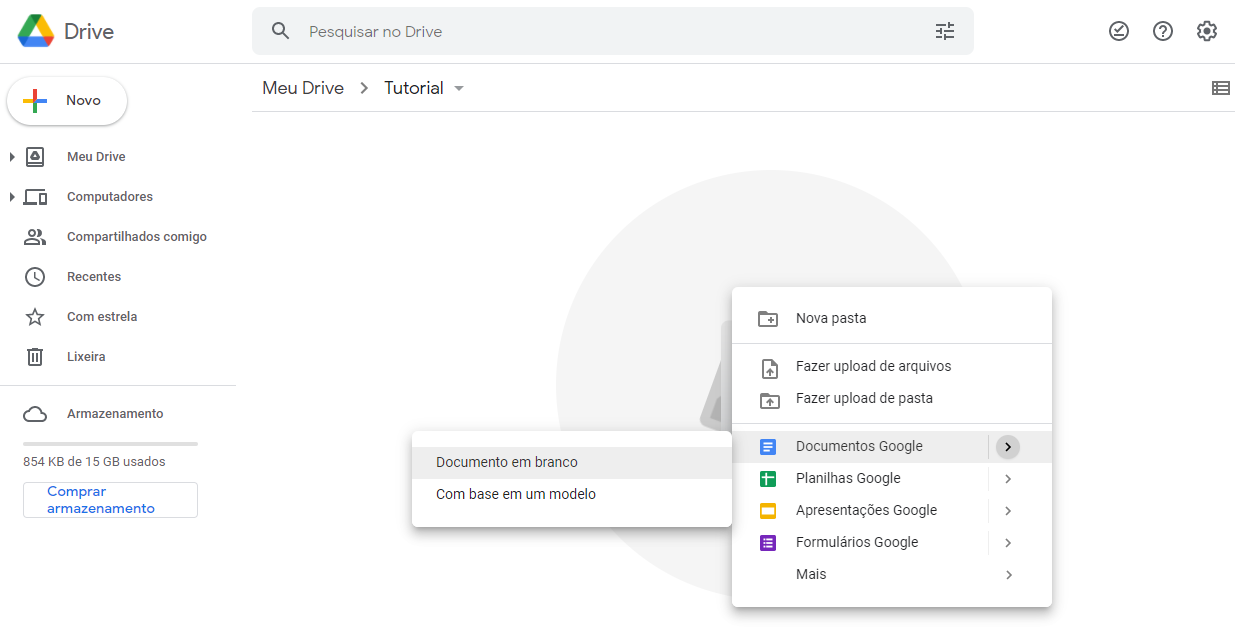
Task: Select Nova pasta menu entry
Action: point(892,319)
